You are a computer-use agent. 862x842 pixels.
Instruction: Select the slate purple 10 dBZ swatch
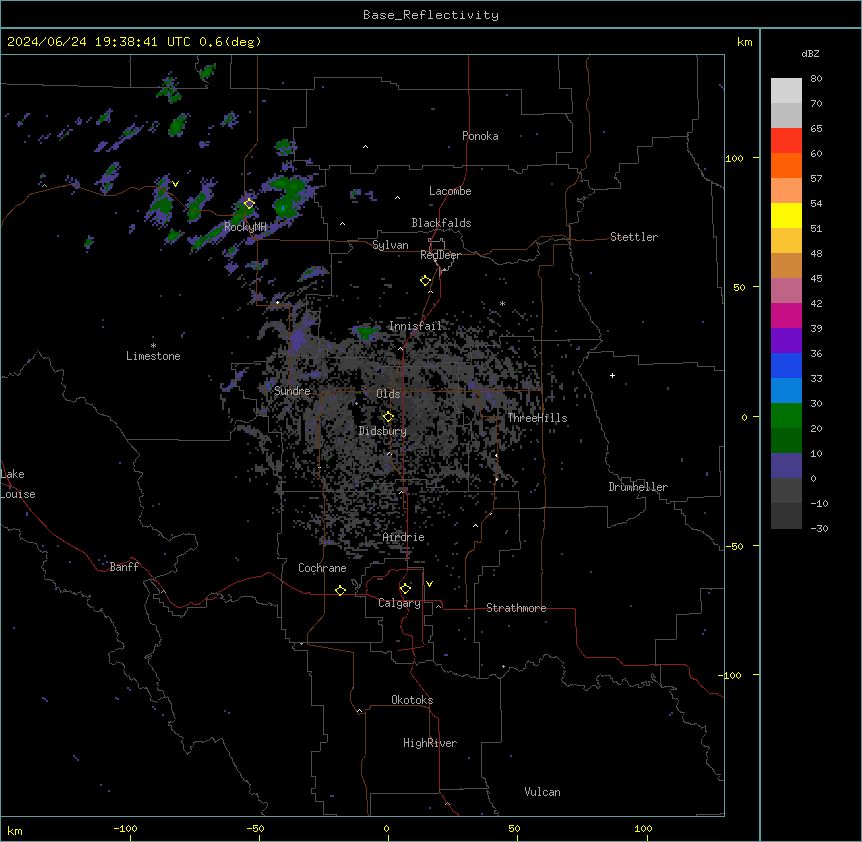tap(786, 466)
